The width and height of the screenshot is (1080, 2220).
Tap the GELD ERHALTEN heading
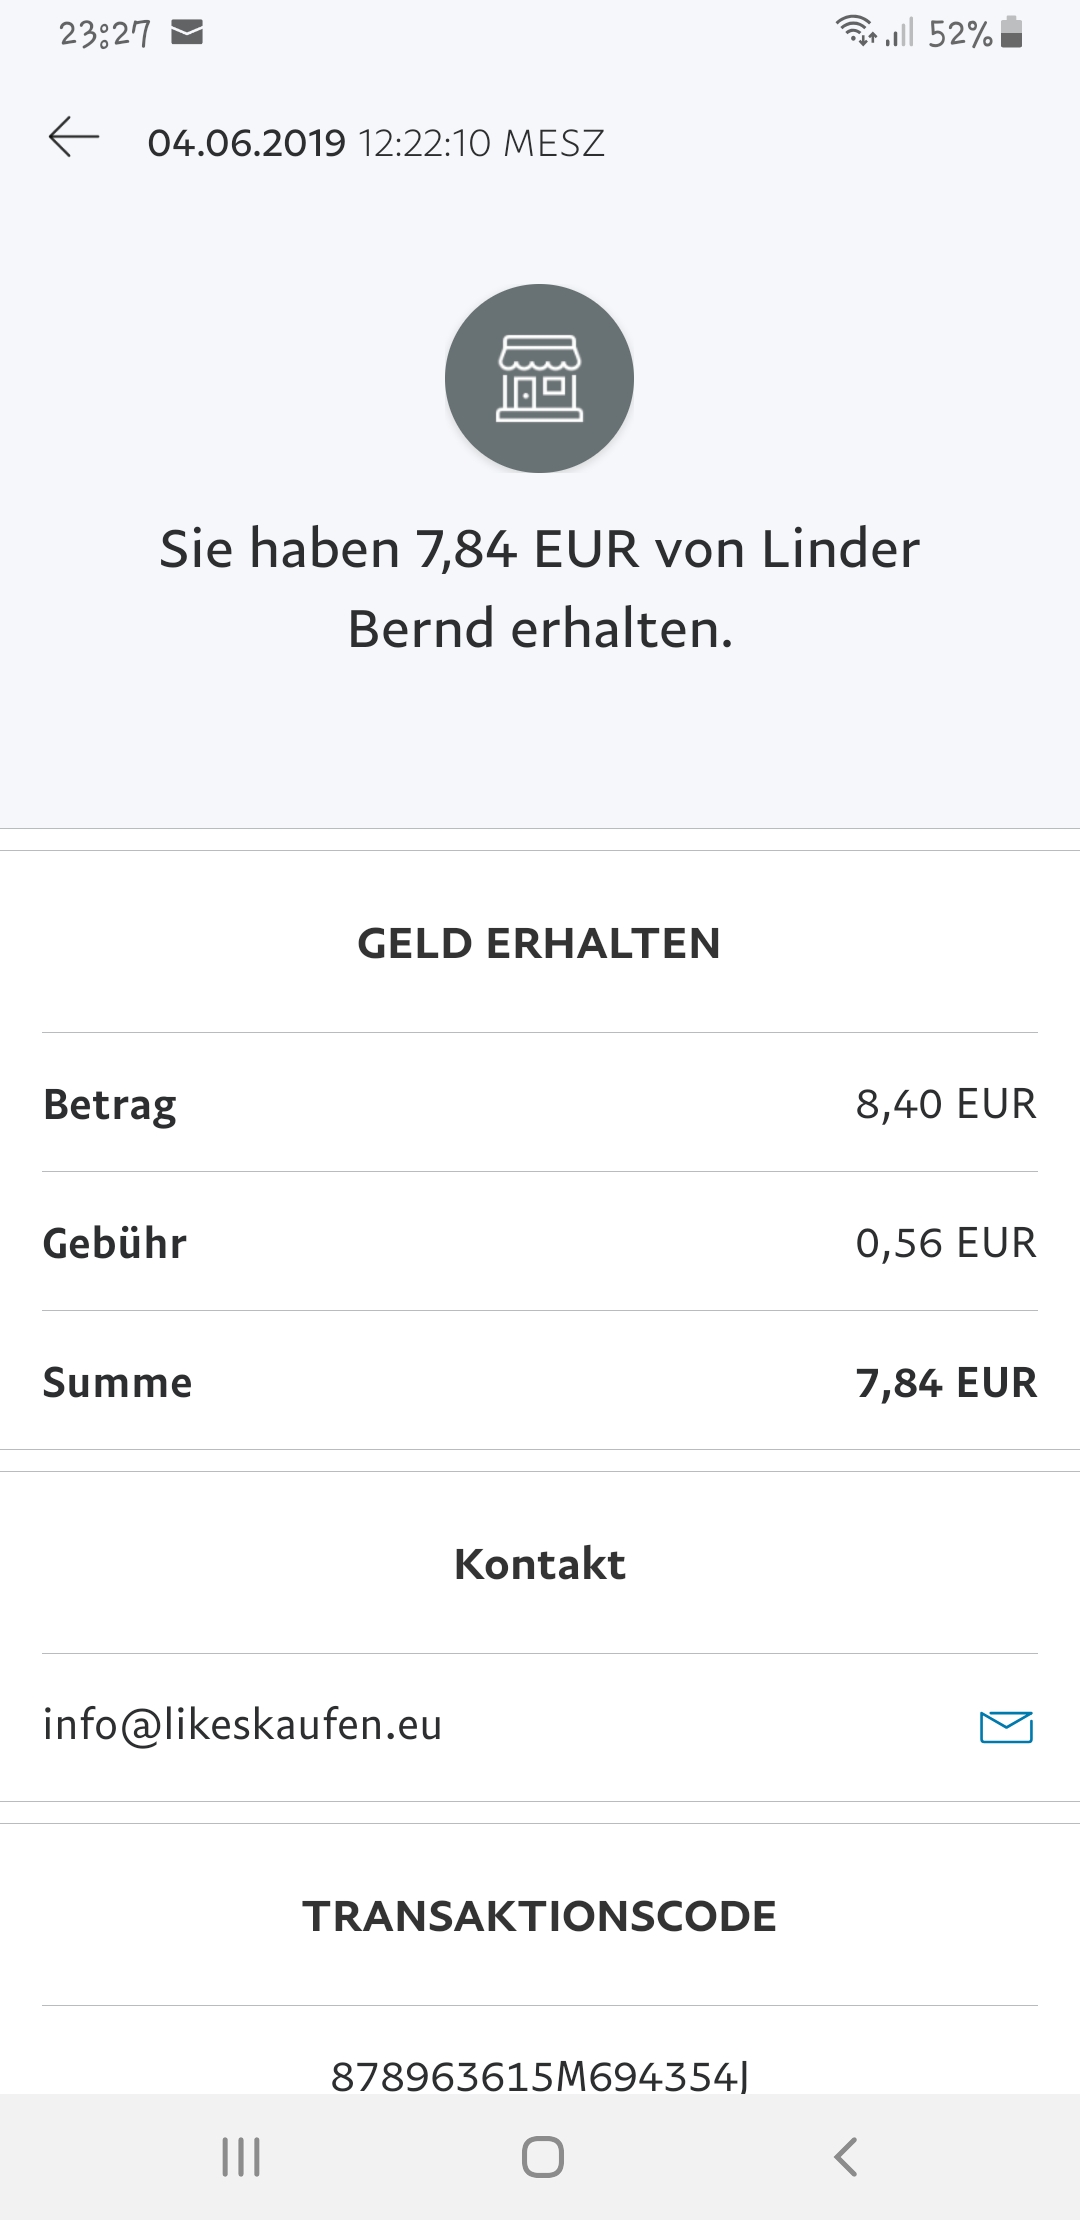539,944
